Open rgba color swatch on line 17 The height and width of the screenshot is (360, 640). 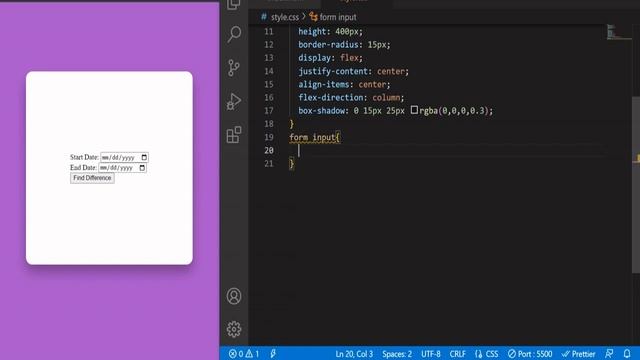(x=414, y=110)
